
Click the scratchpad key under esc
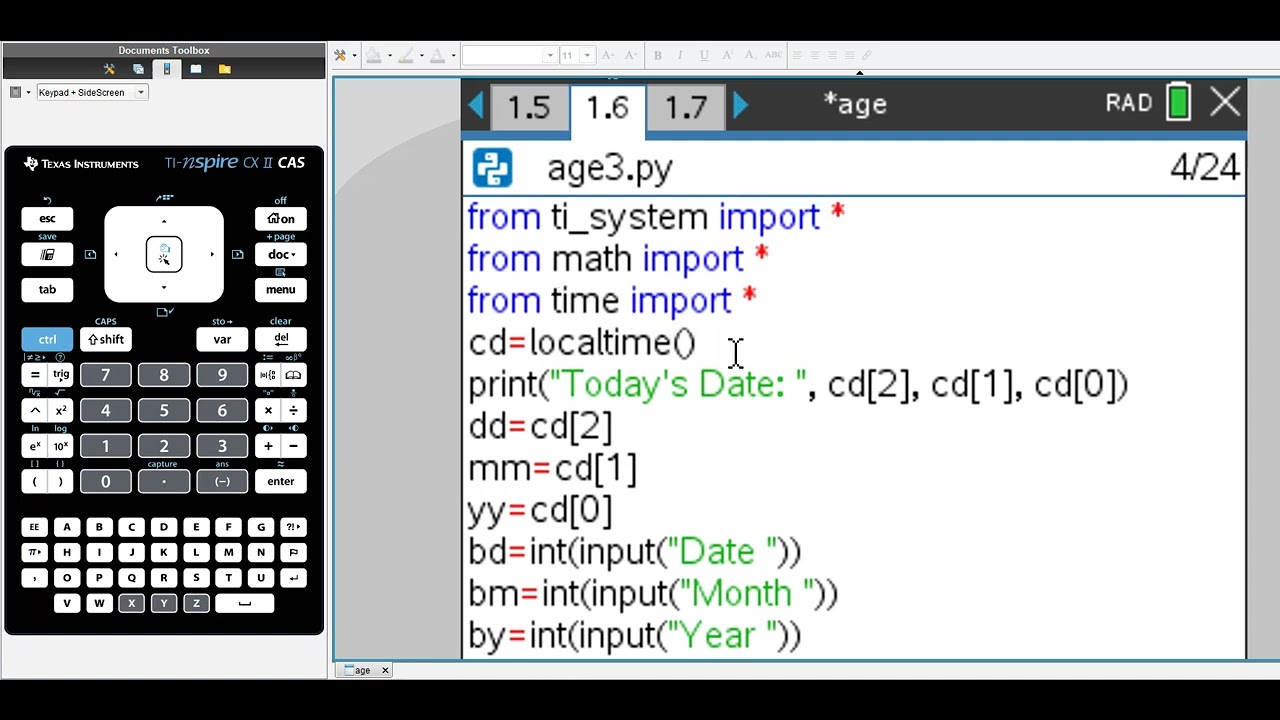click(47, 254)
